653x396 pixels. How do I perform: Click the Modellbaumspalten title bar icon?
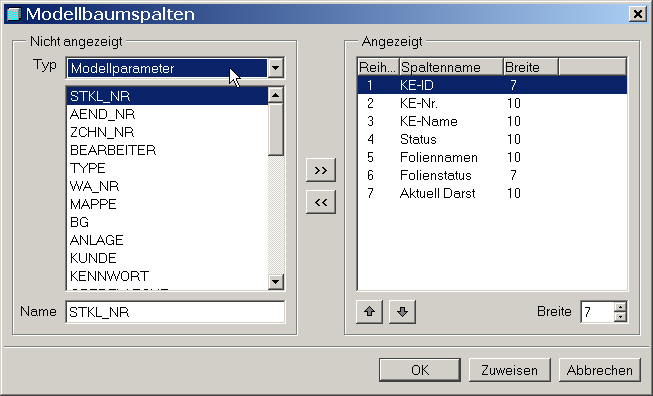[x=14, y=14]
